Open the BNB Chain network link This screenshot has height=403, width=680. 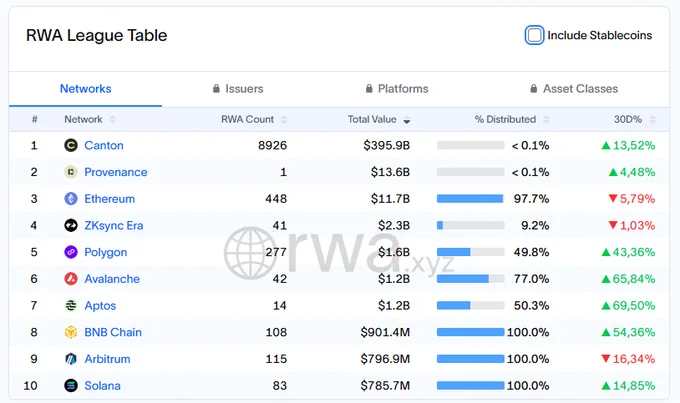pos(113,332)
